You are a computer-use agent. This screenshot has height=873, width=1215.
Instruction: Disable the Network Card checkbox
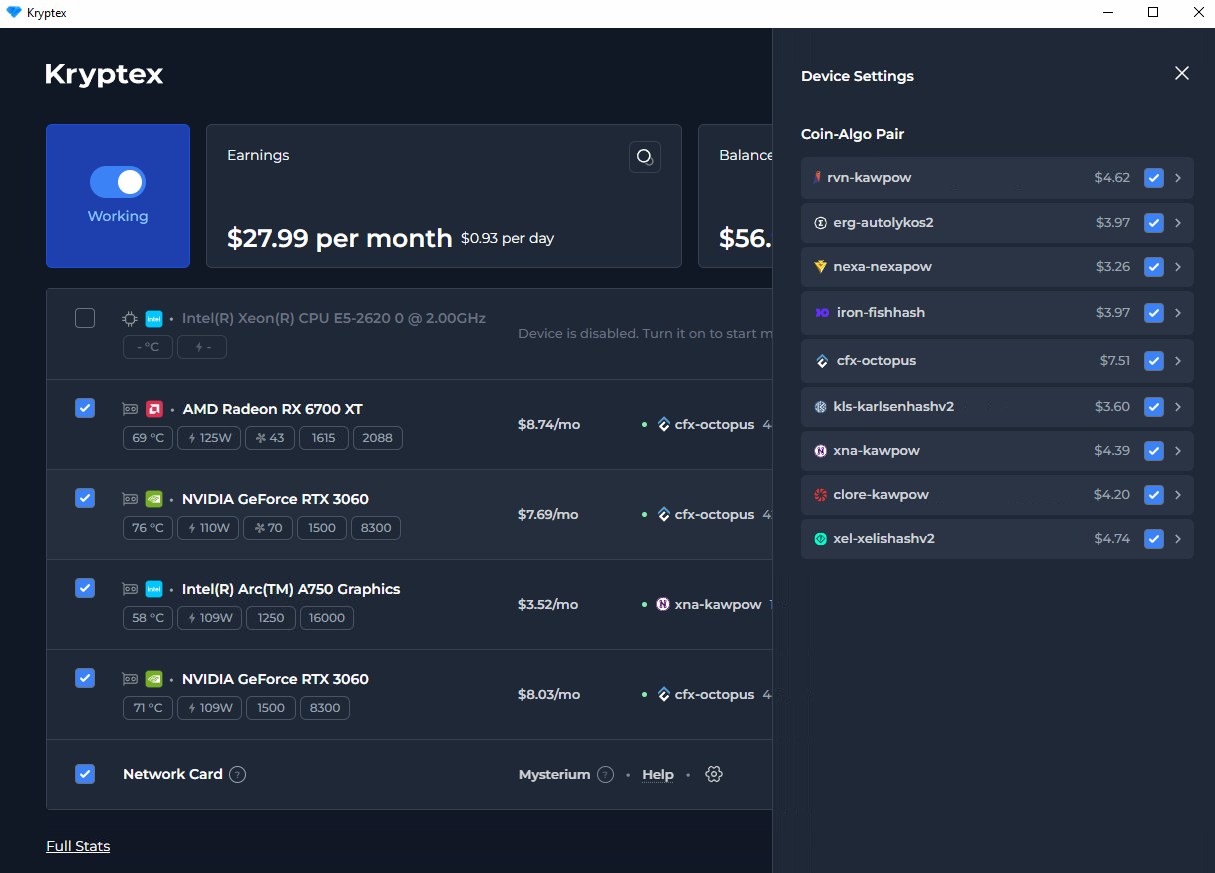(85, 774)
